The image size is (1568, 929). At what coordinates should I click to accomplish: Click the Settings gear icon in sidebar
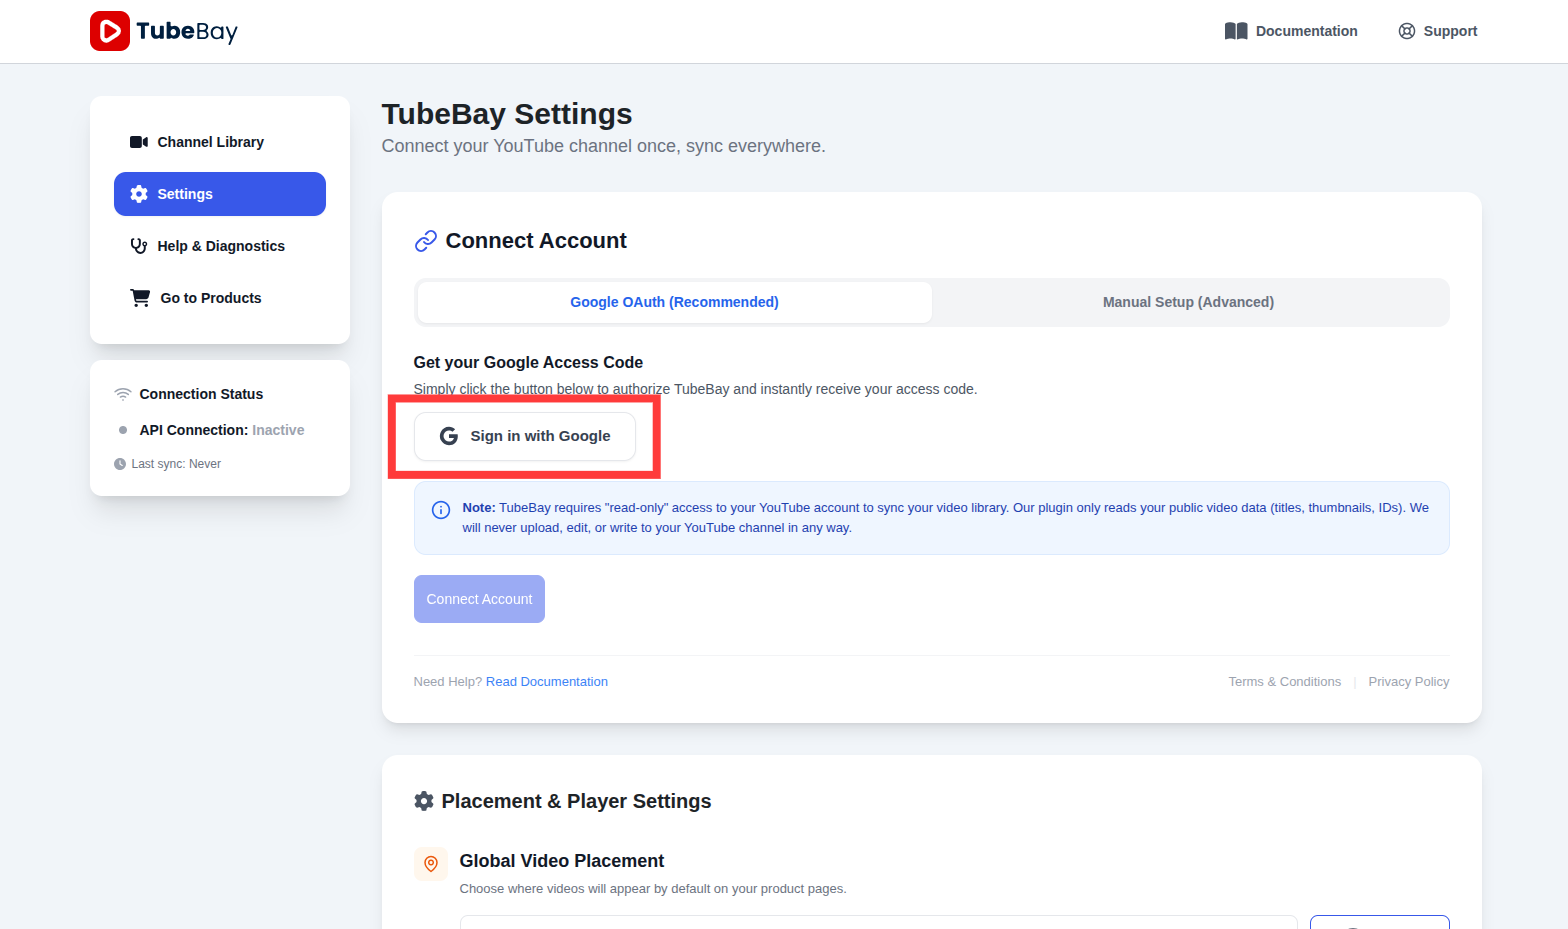click(139, 193)
